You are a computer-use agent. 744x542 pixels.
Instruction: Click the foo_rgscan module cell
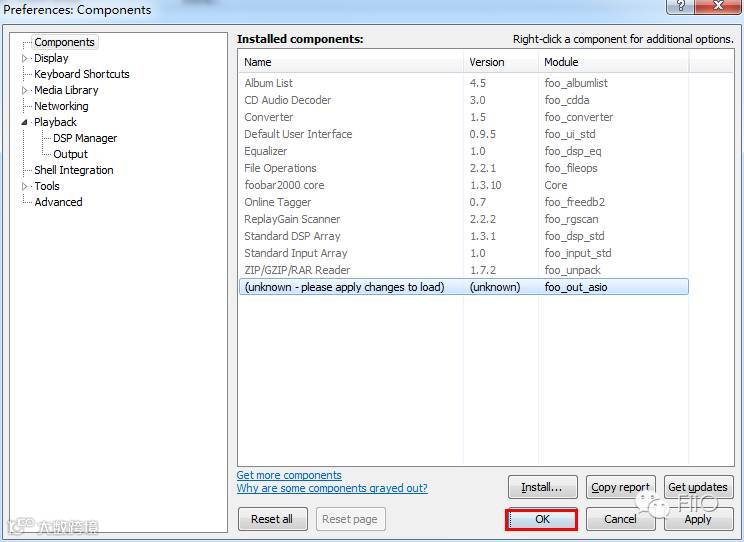571,219
